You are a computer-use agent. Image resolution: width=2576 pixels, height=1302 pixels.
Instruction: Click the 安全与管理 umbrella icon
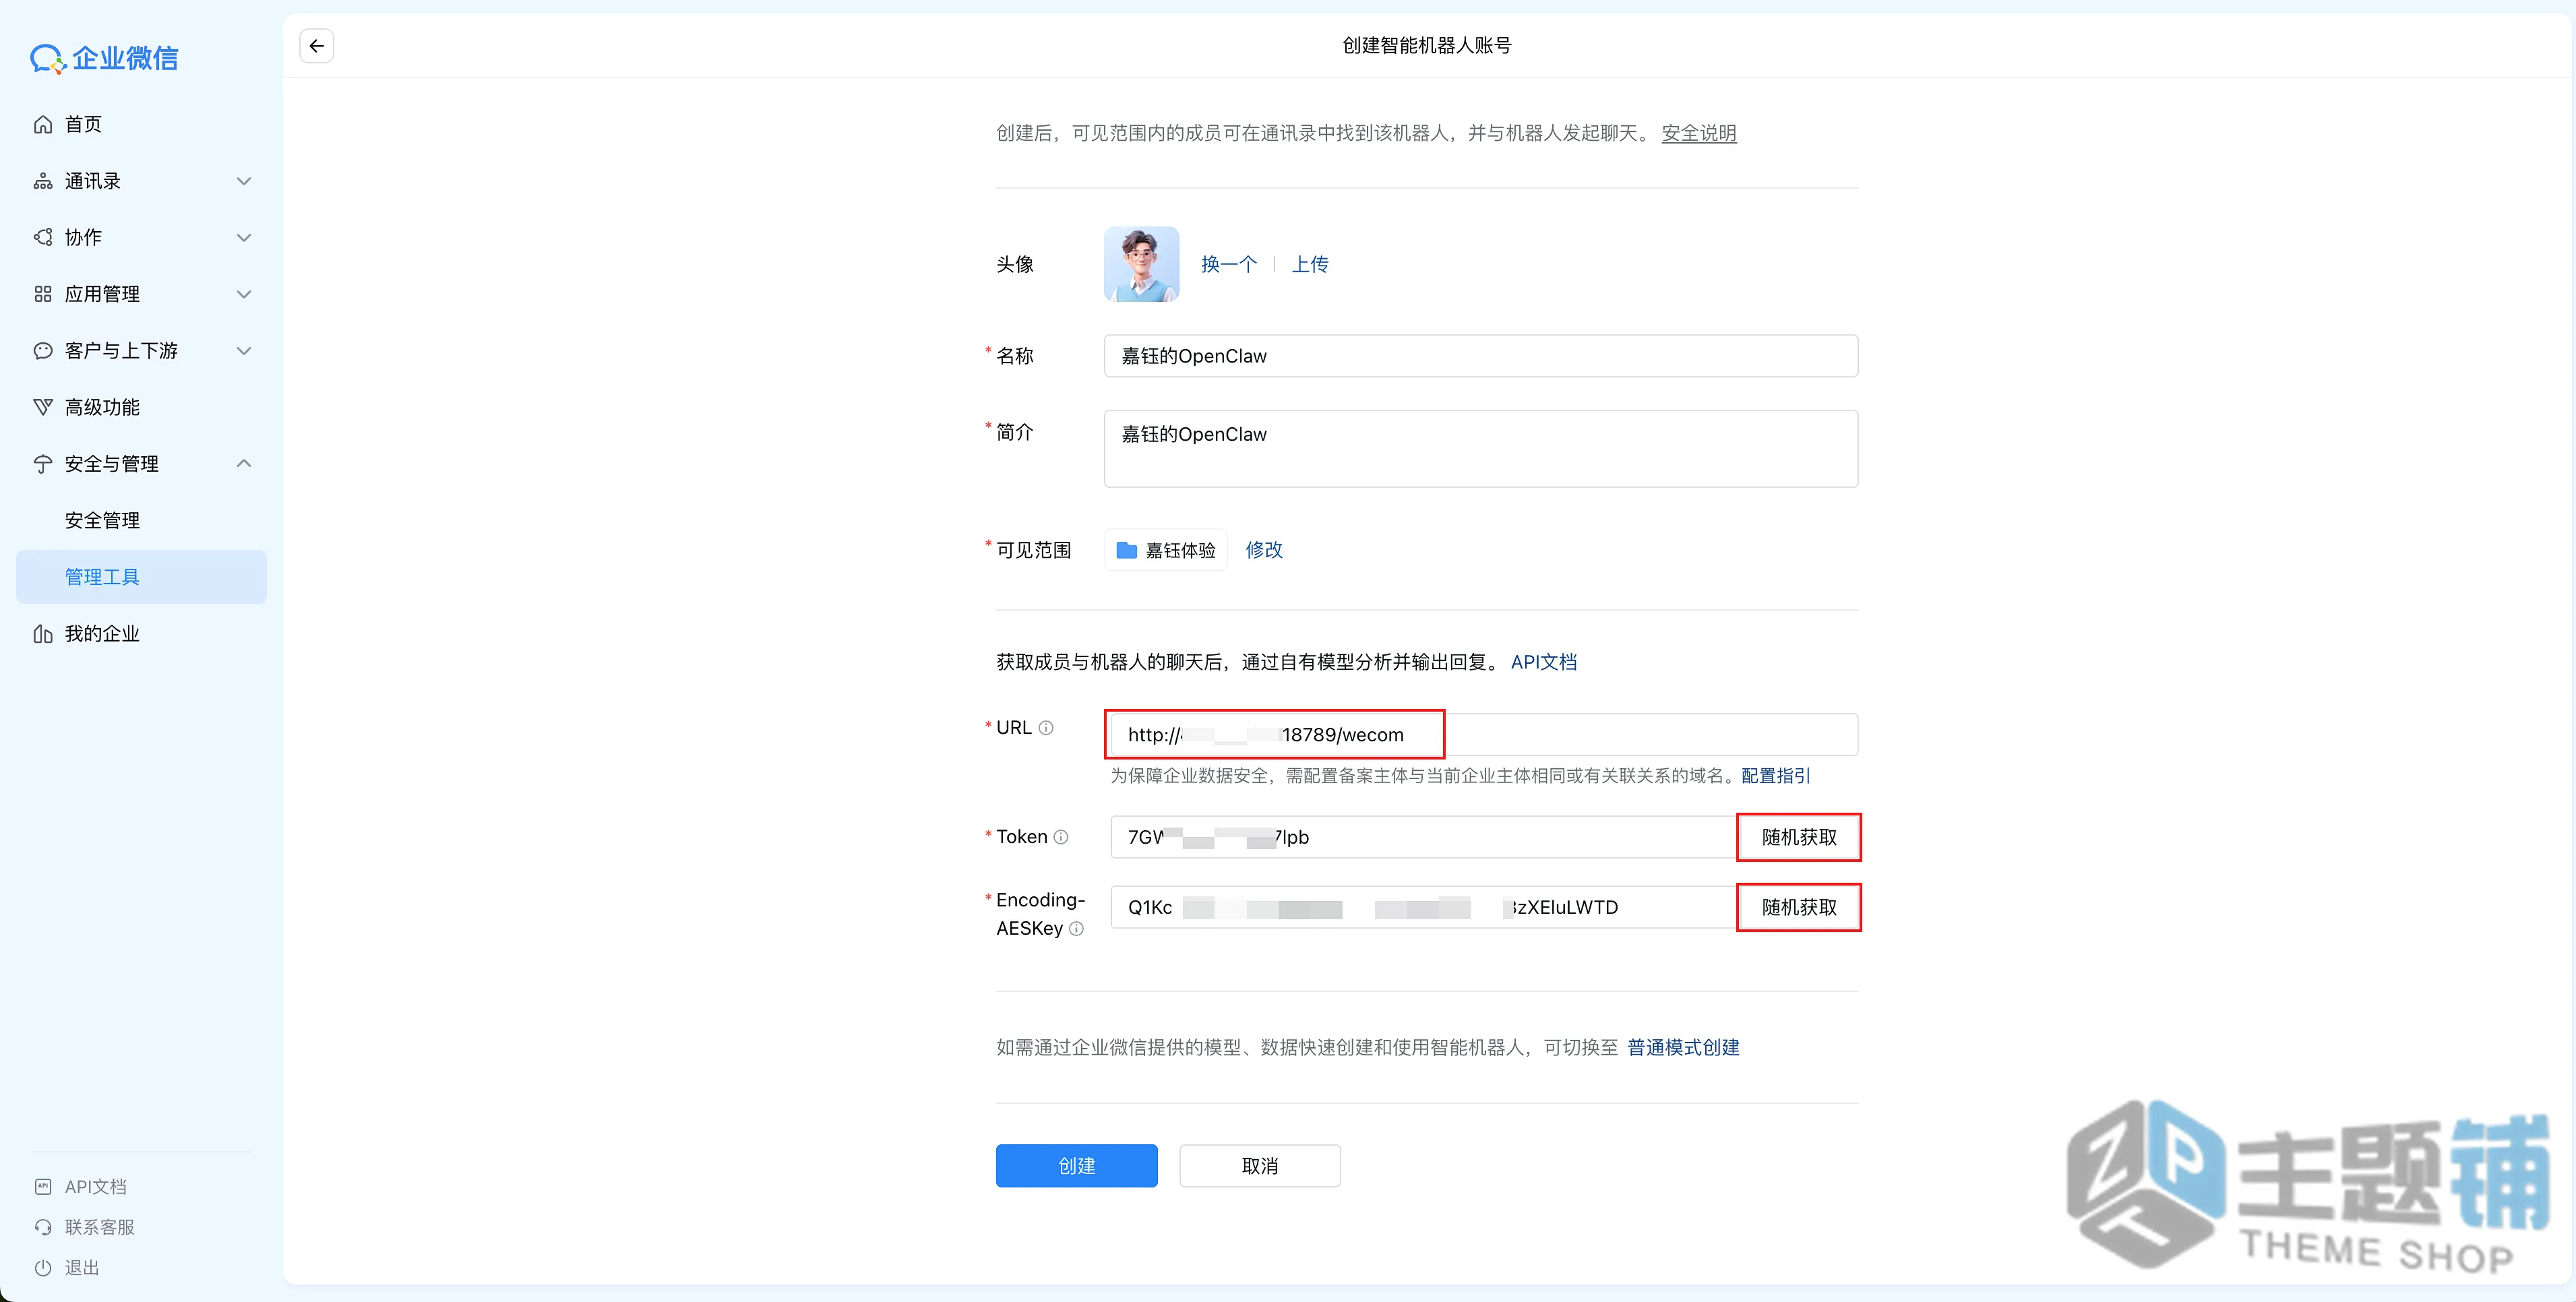[x=43, y=464]
